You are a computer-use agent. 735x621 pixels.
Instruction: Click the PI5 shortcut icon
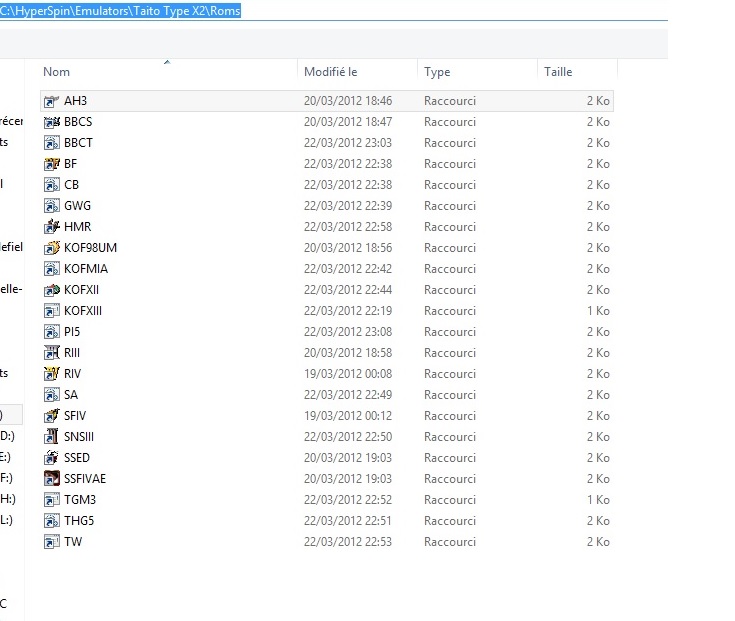pos(52,332)
